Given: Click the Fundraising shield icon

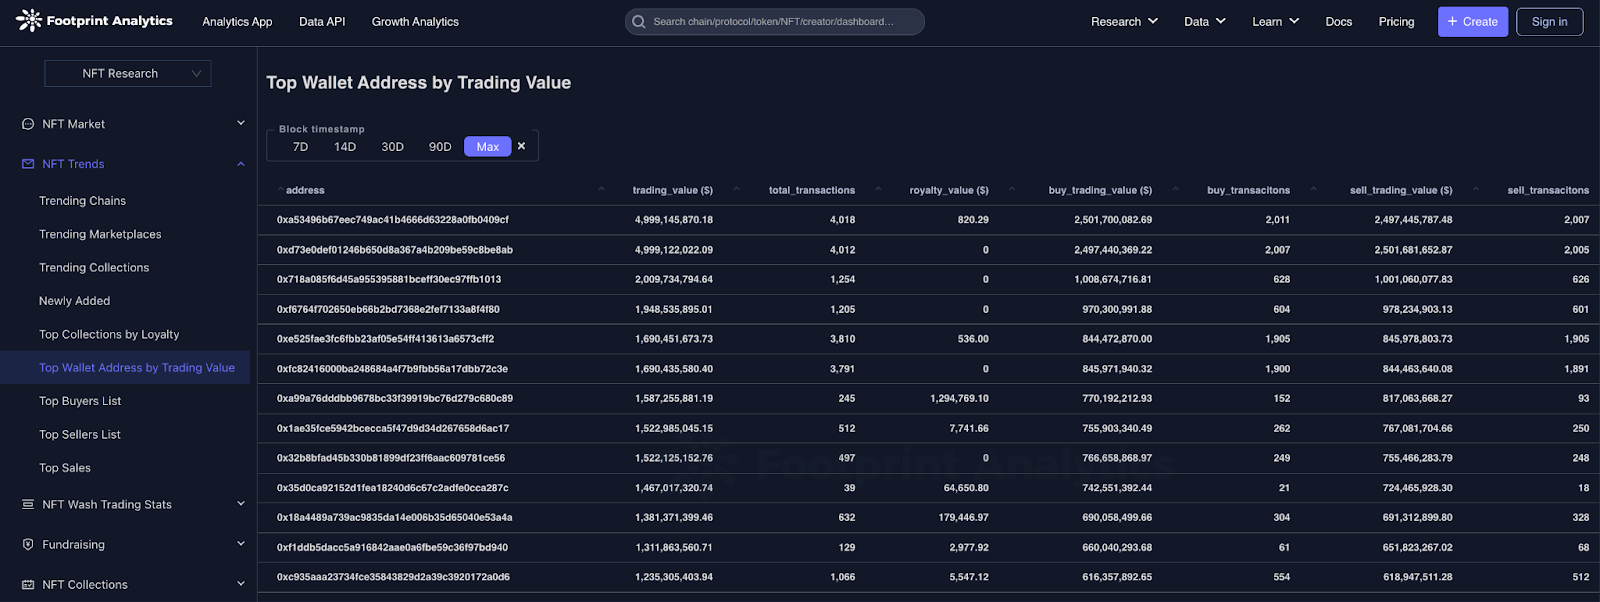Looking at the screenshot, I should (x=28, y=545).
